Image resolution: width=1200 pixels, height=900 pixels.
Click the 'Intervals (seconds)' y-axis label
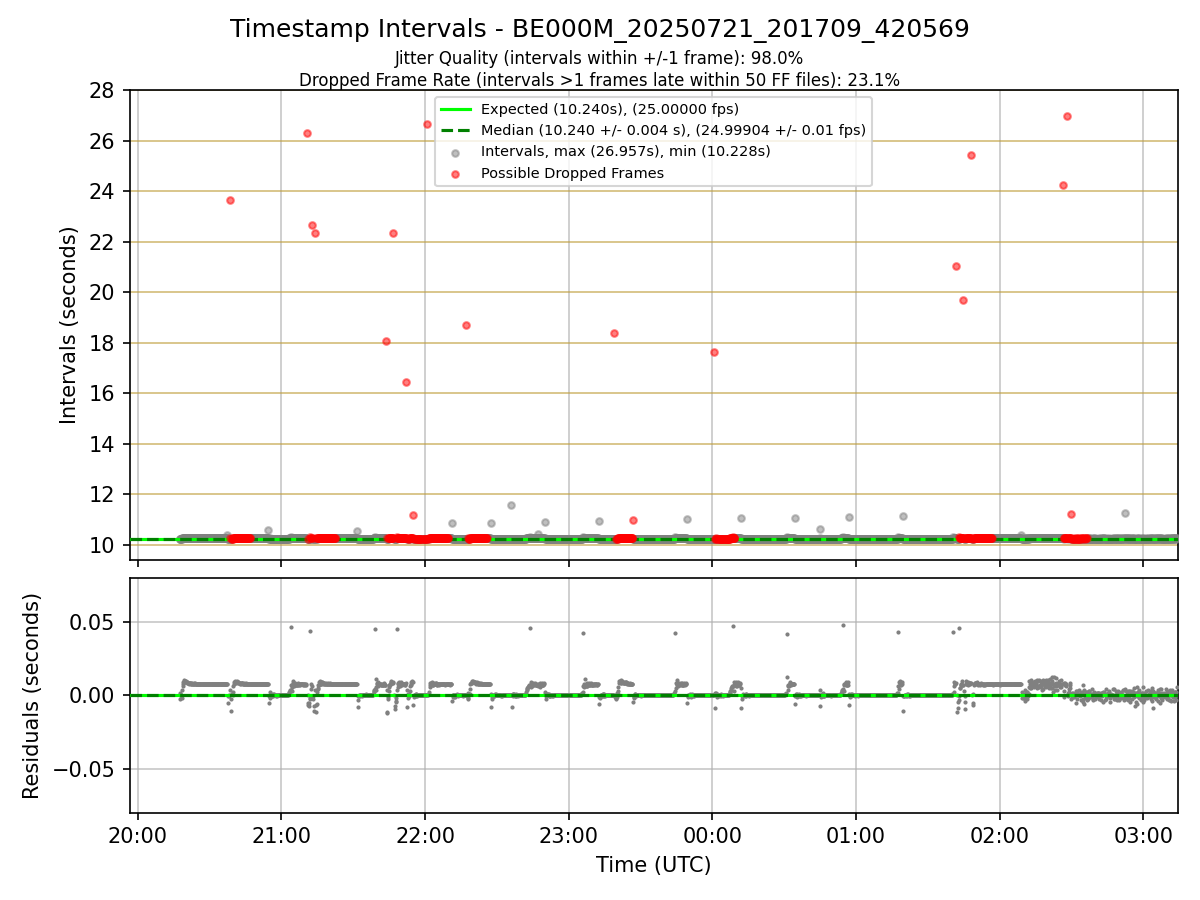[68, 325]
